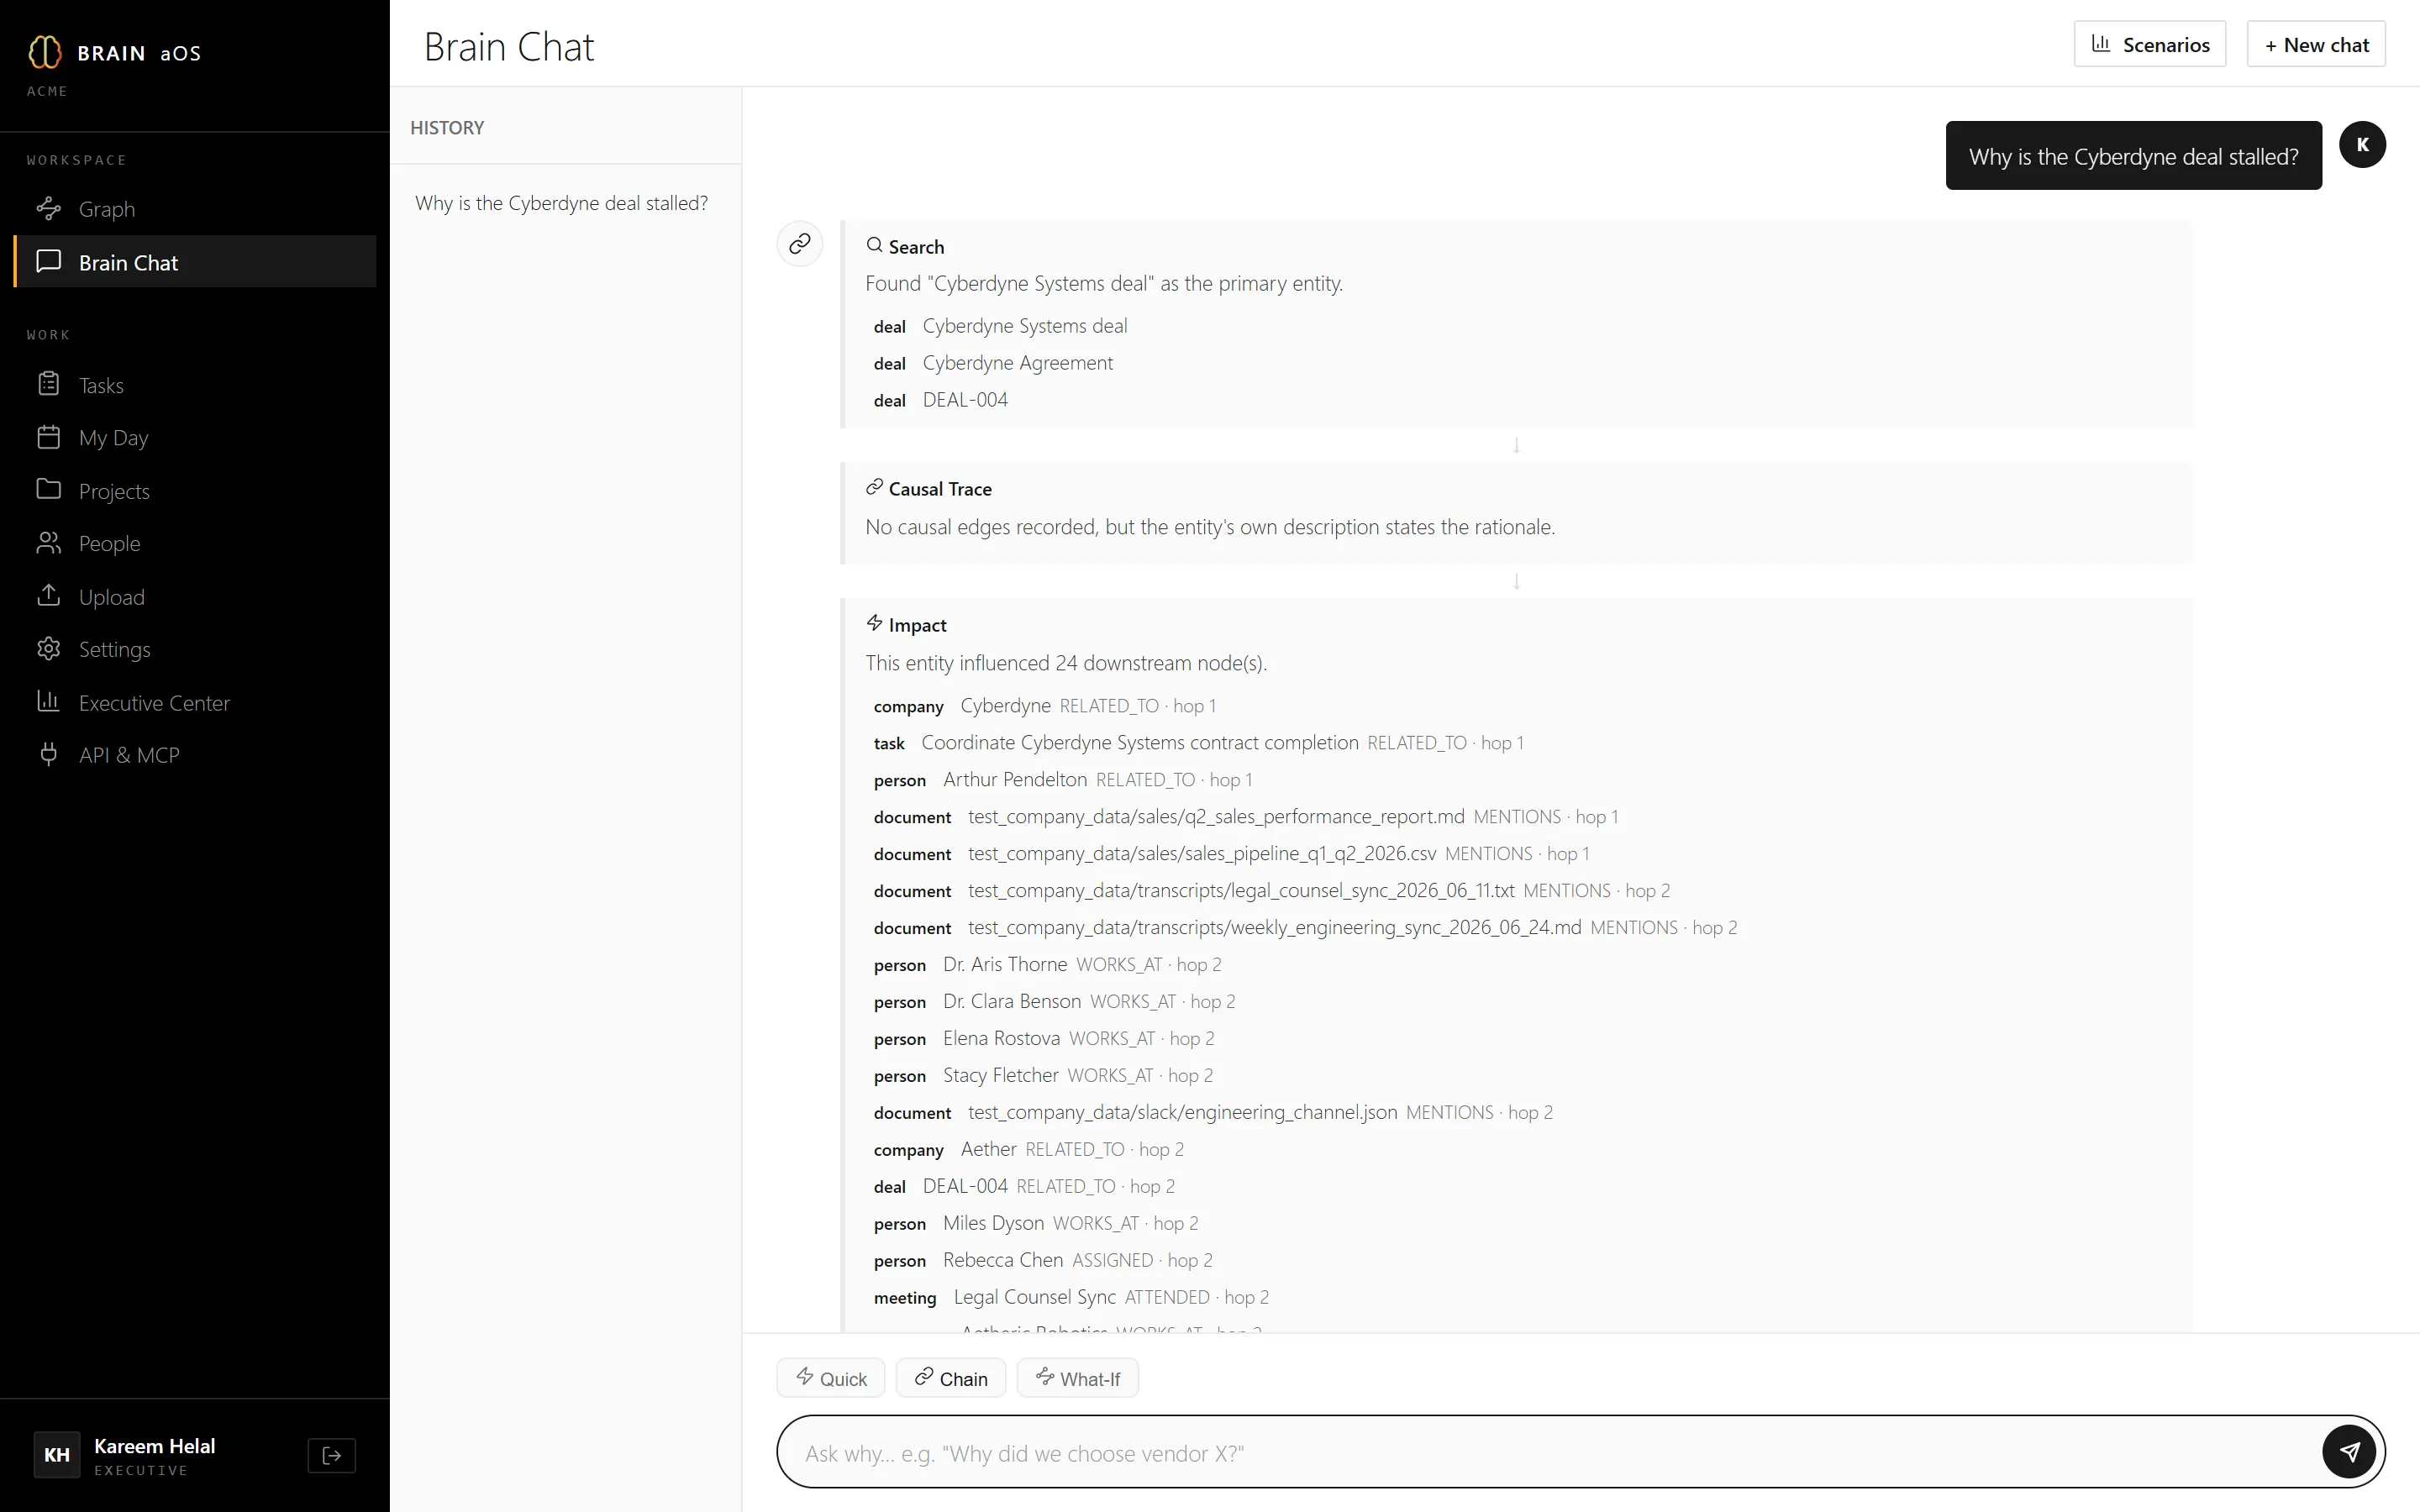
Task: Click the chain link avatar icon beside Search
Action: click(x=800, y=244)
